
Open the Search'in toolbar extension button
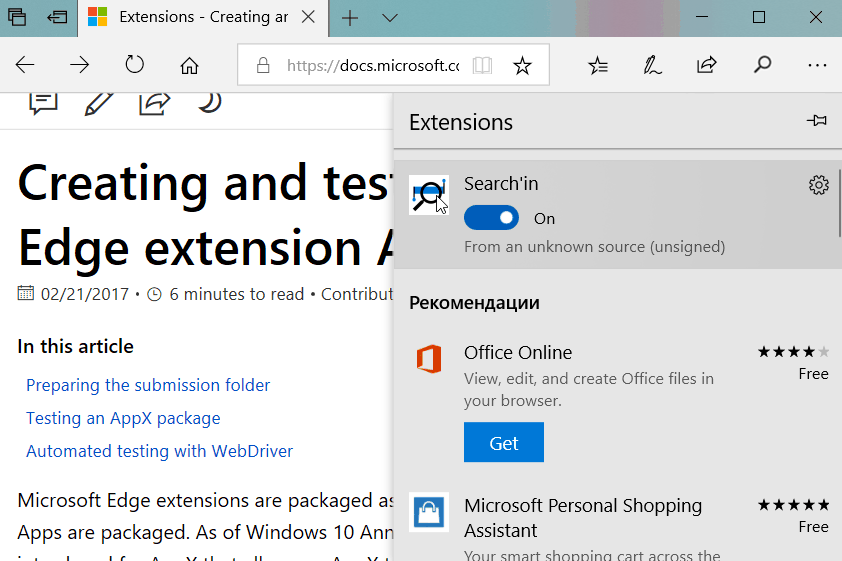[762, 65]
